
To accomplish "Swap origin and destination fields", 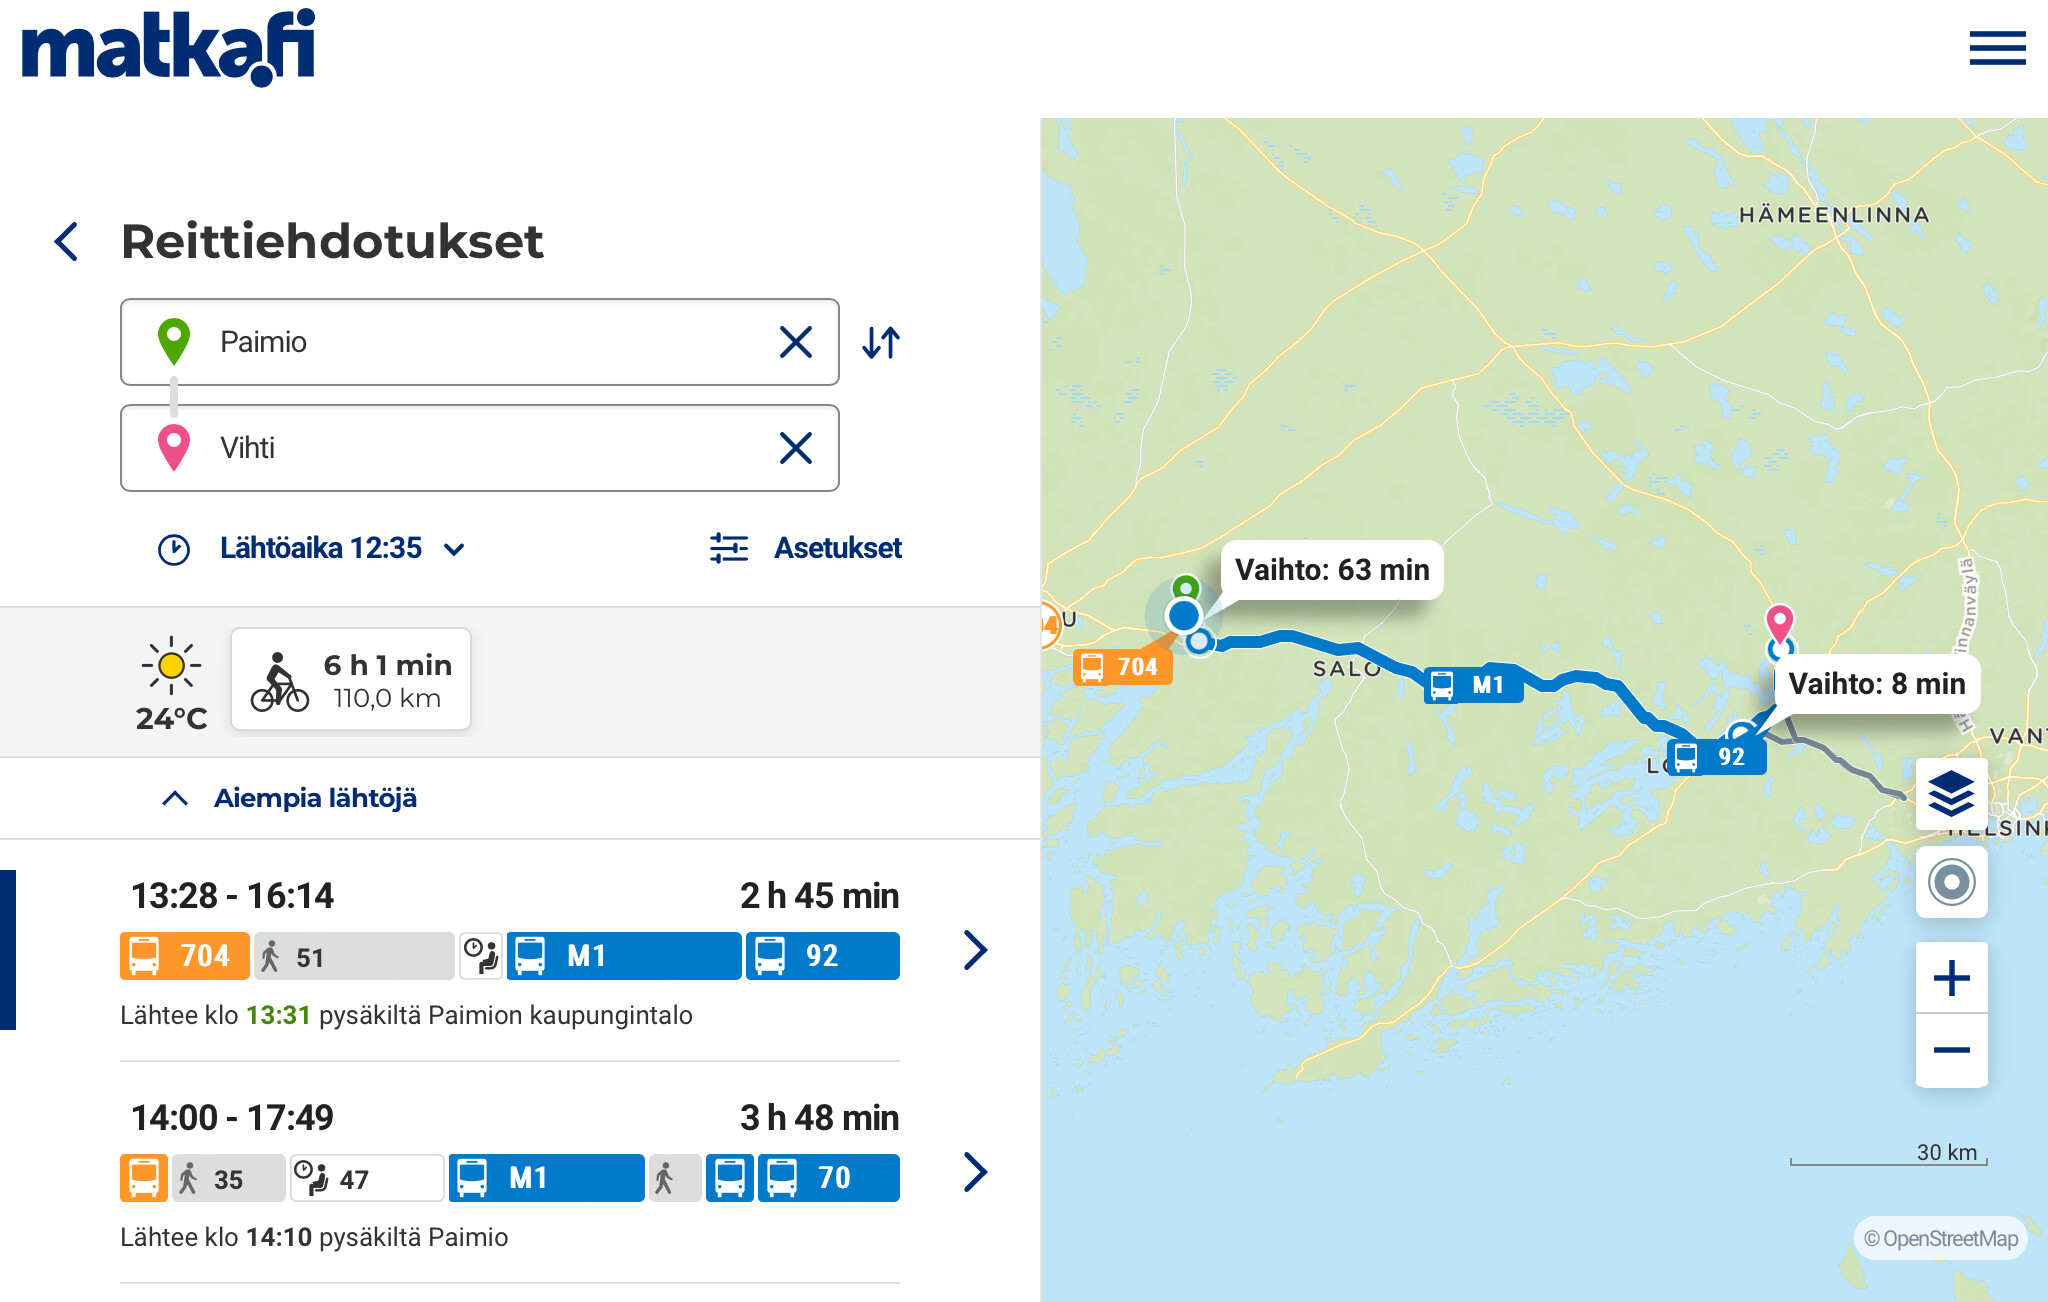I will 881,343.
